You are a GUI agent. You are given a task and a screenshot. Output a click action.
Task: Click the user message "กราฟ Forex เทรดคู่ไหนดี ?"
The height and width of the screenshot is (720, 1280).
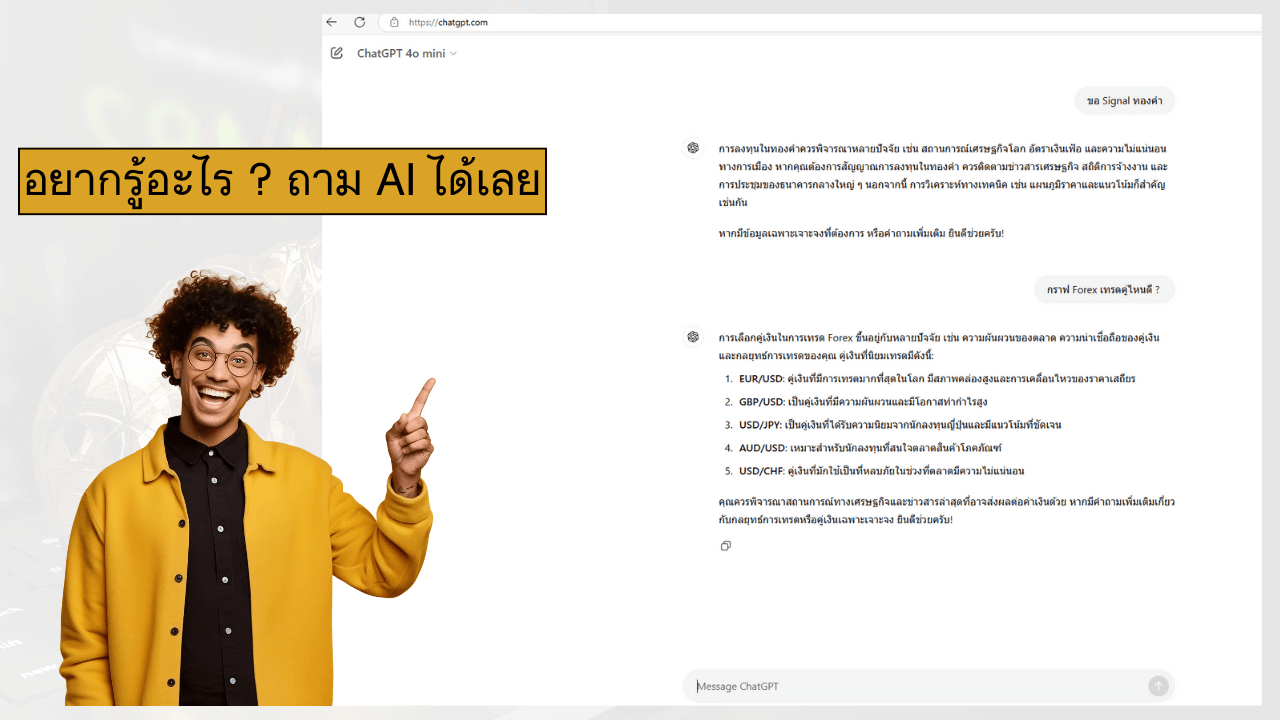1104,289
